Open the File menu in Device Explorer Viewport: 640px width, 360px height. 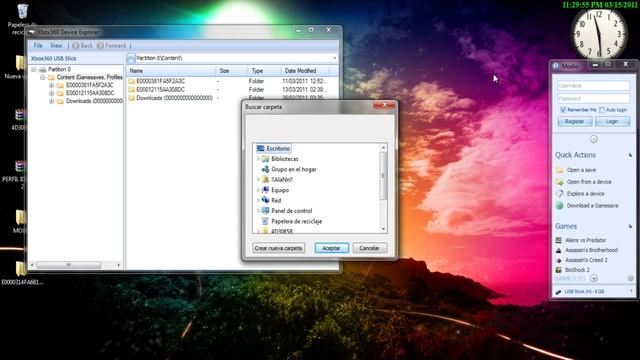point(38,45)
